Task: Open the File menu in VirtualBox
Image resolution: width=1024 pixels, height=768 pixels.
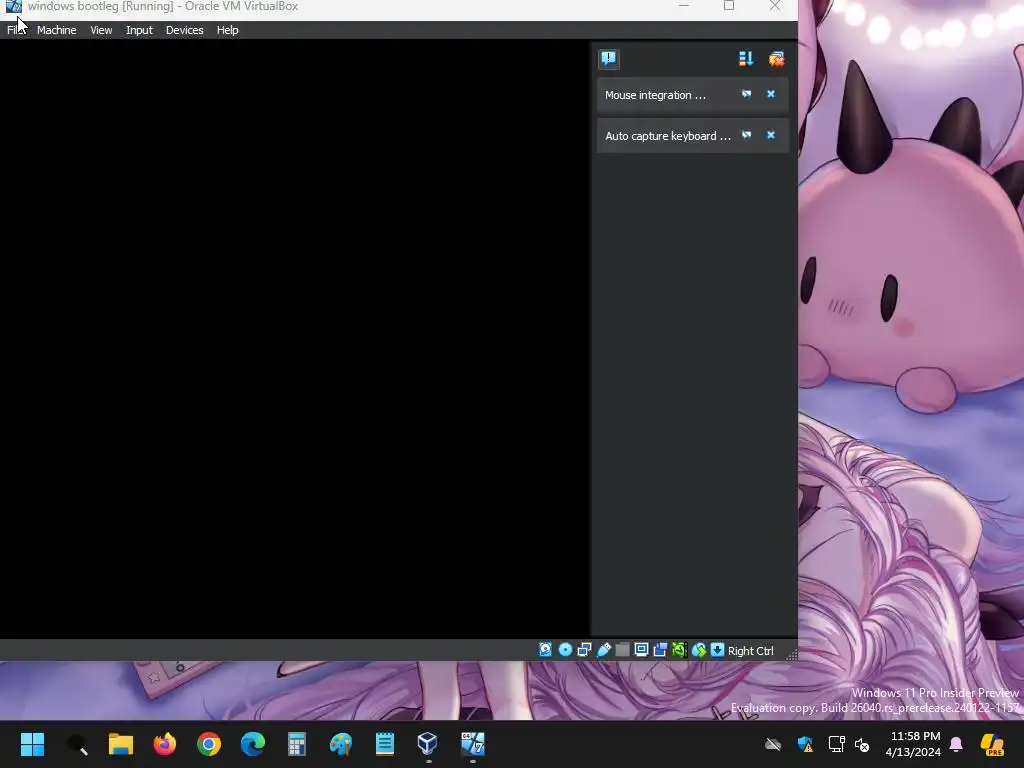Action: 16,30
